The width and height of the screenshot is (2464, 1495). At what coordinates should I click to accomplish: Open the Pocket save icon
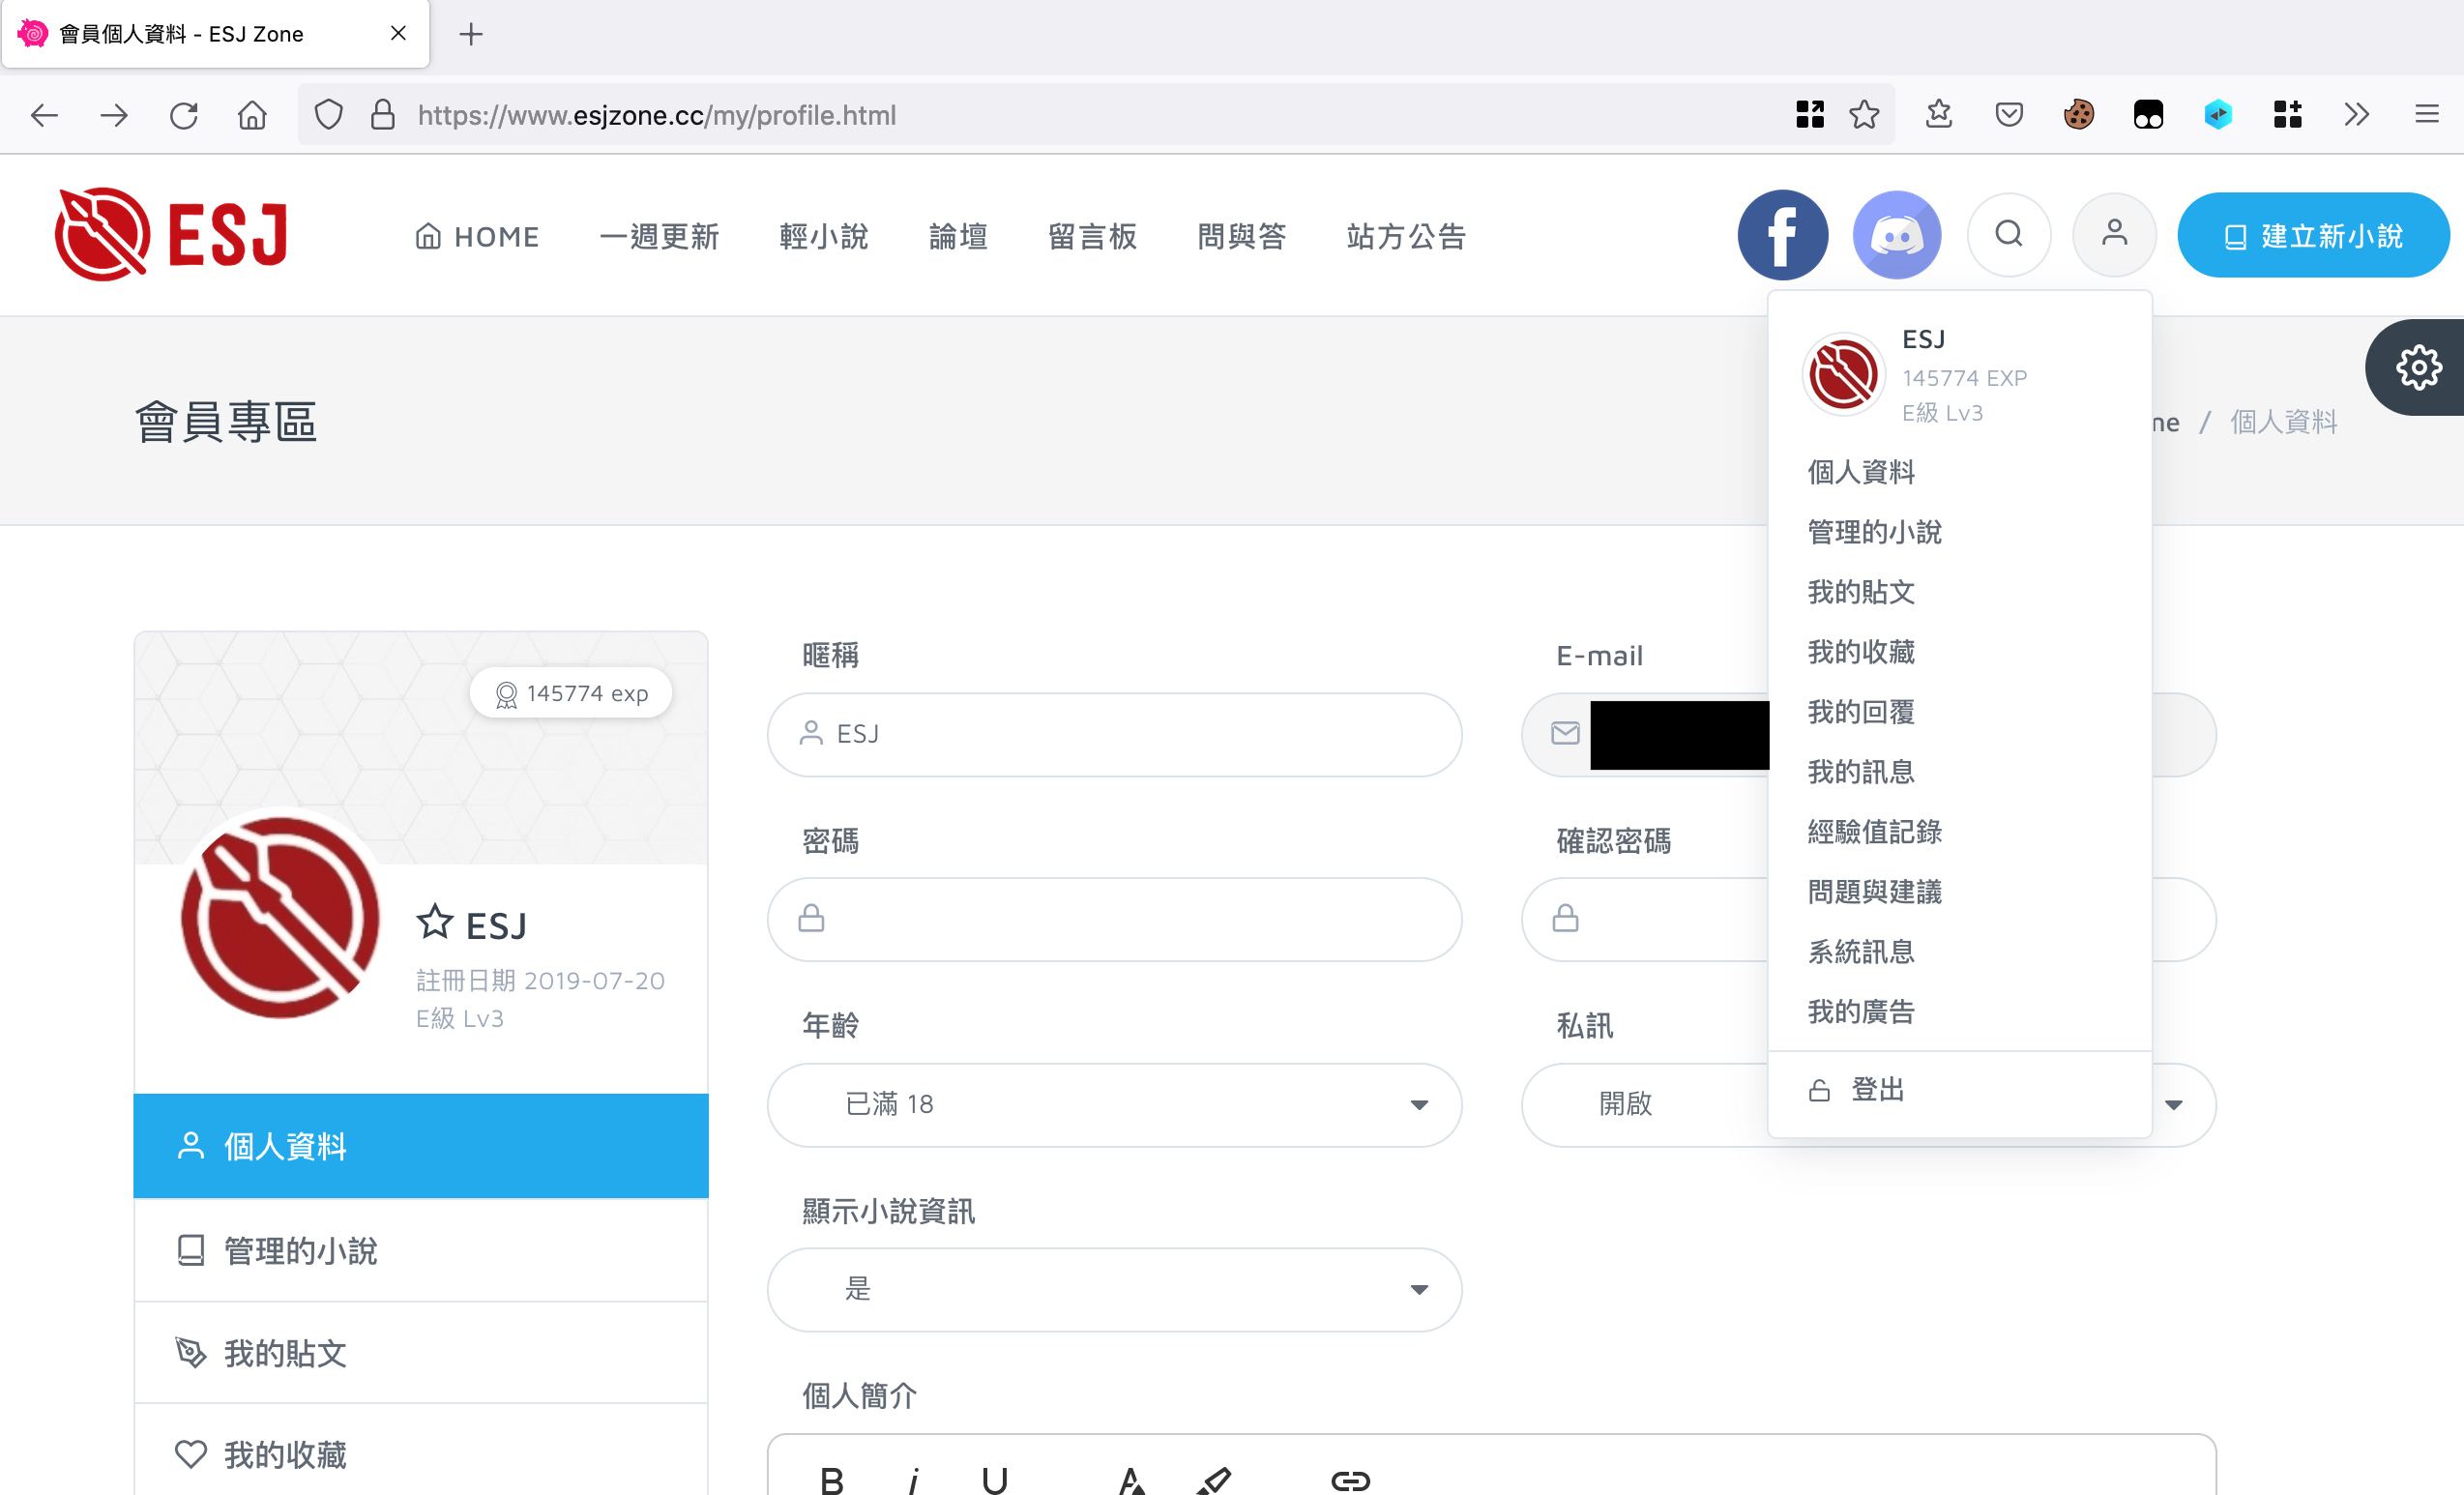[x=2009, y=115]
